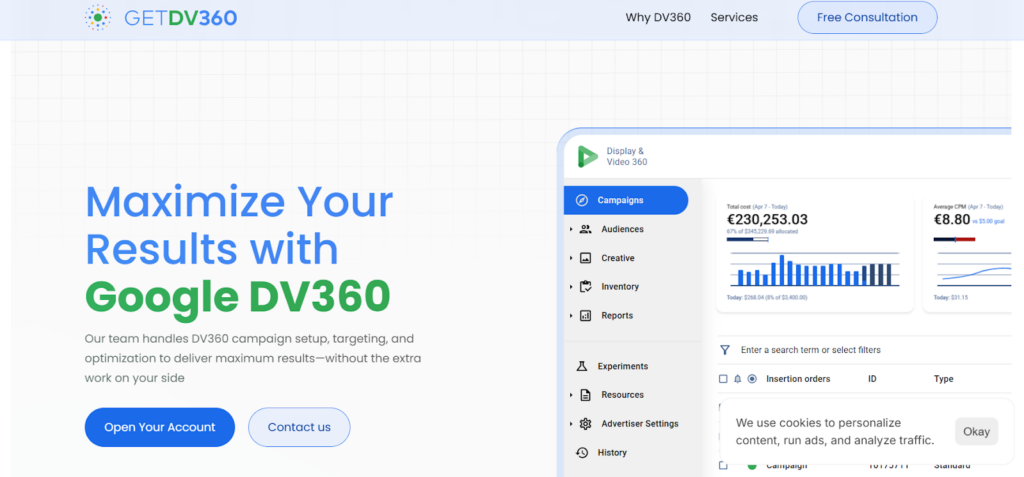The image size is (1024, 477).
Task: Click the Campaigns compass icon
Action: (582, 200)
